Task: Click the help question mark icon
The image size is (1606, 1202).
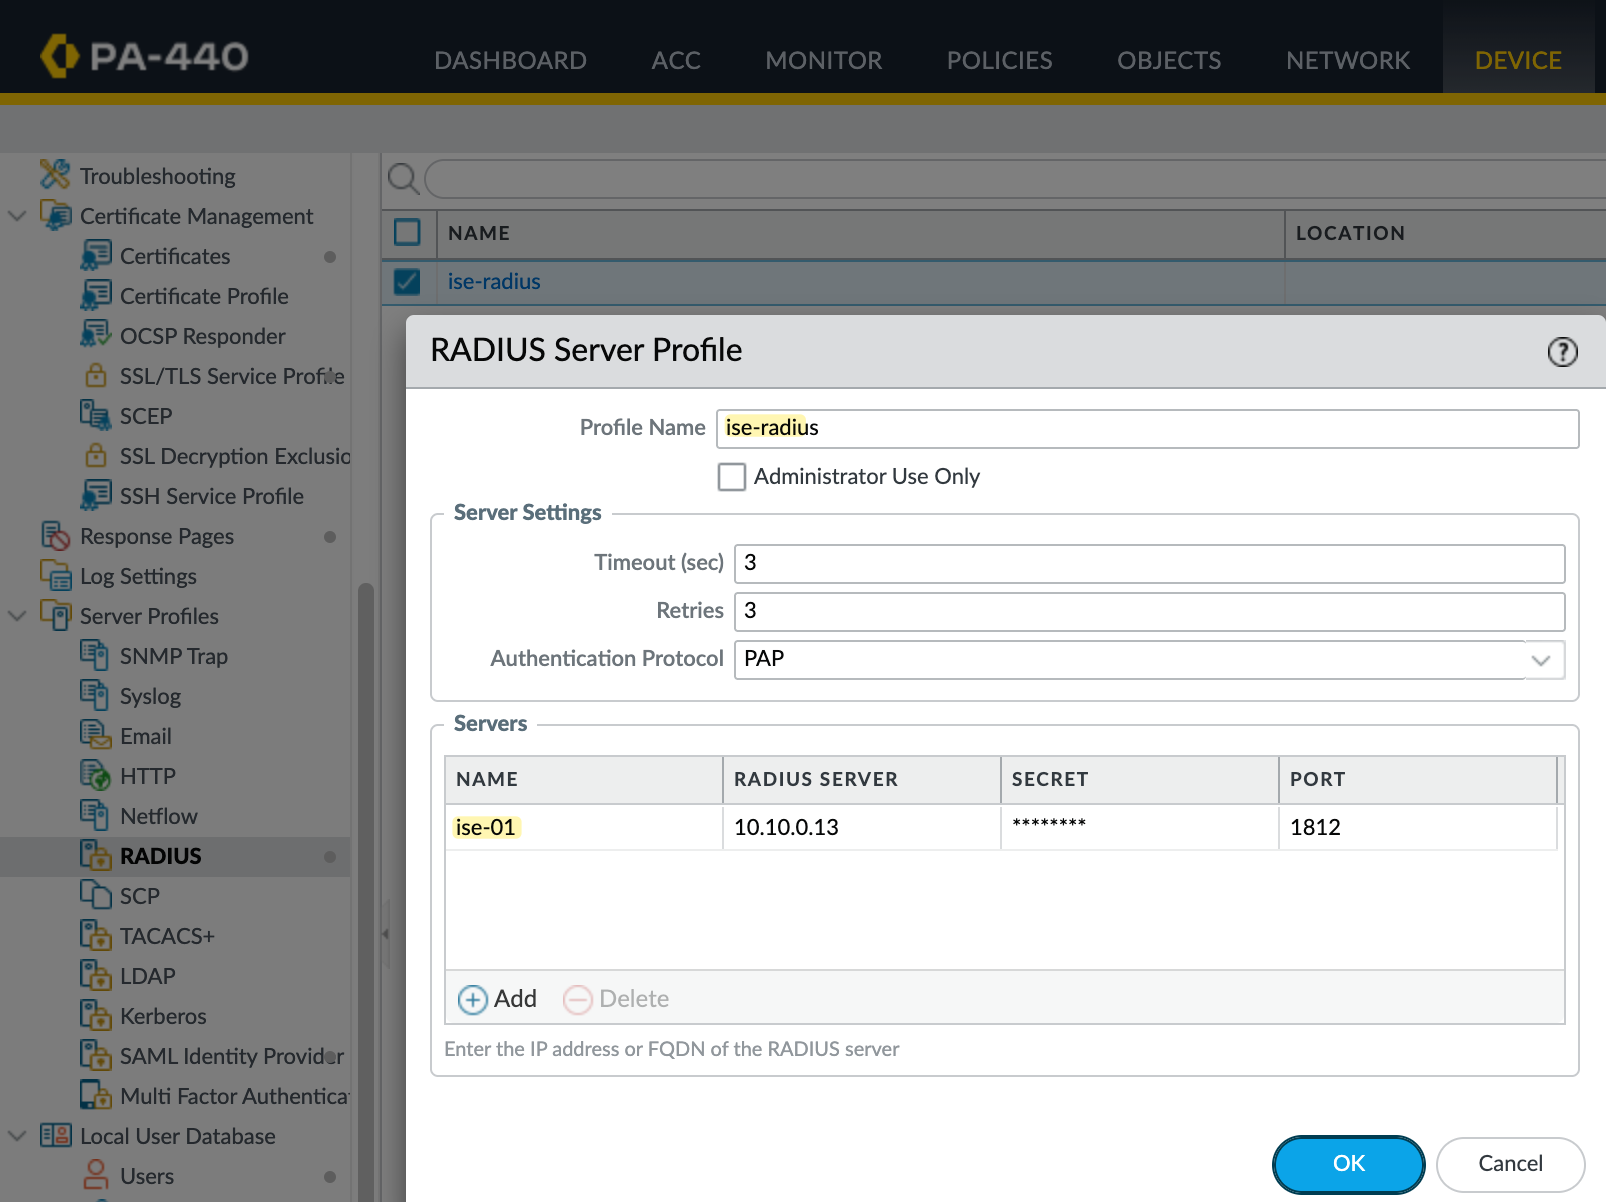Action: click(1562, 352)
